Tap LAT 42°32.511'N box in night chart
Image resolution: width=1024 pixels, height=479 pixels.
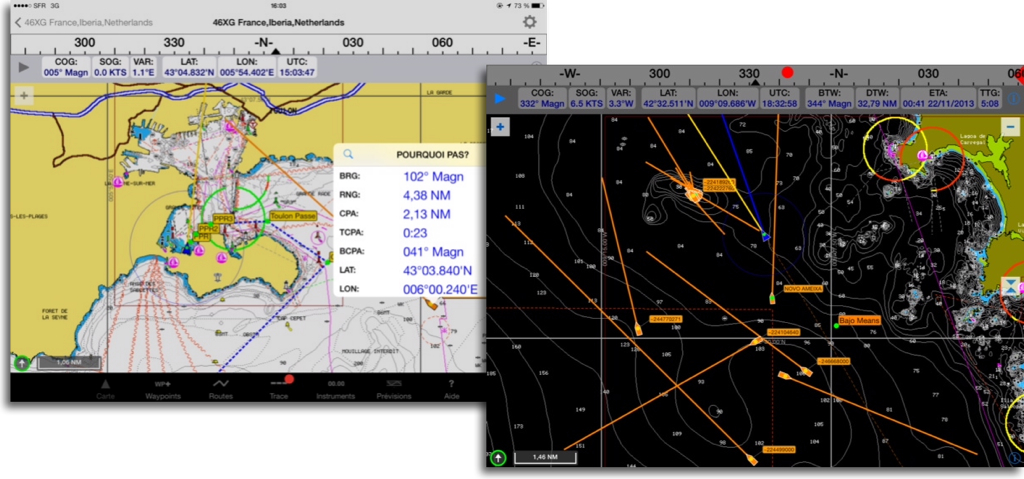668,99
